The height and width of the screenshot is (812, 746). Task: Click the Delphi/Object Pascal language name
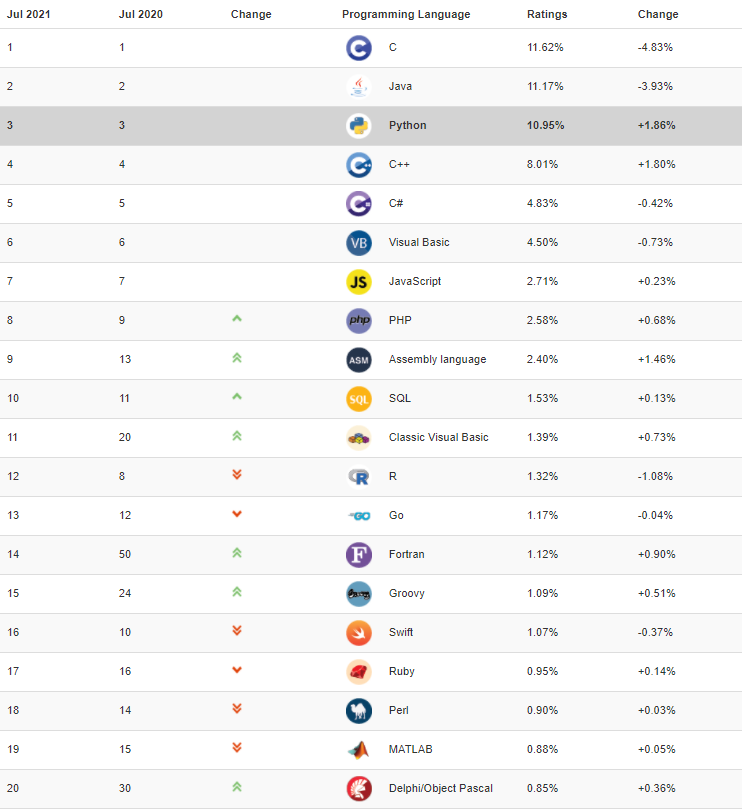440,789
